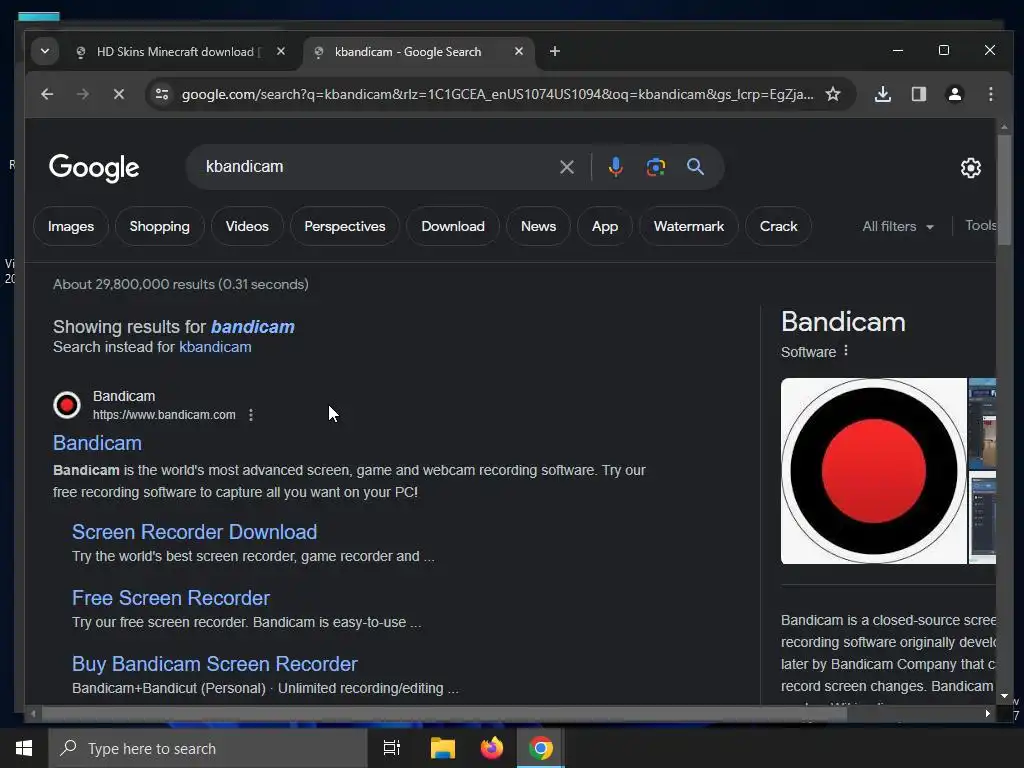Image resolution: width=1024 pixels, height=768 pixels.
Task: Open Chrome downloads icon
Action: click(882, 94)
